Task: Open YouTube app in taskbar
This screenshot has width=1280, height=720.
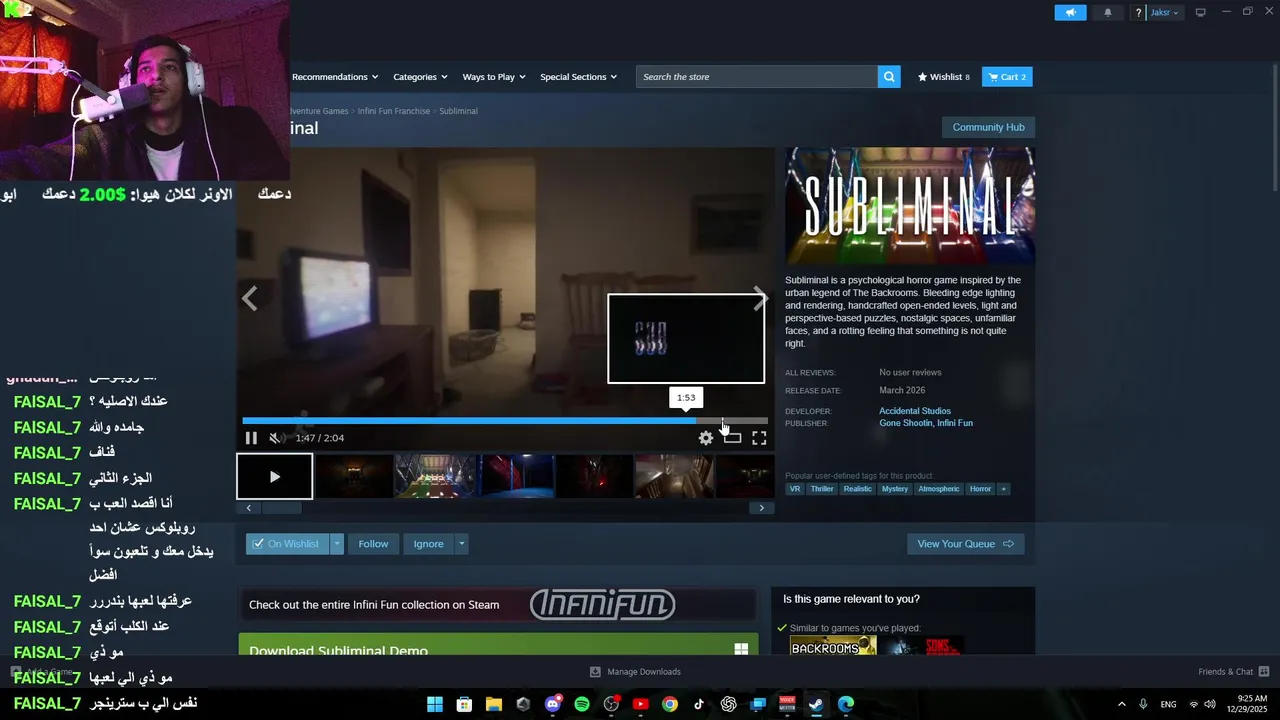Action: pos(641,704)
